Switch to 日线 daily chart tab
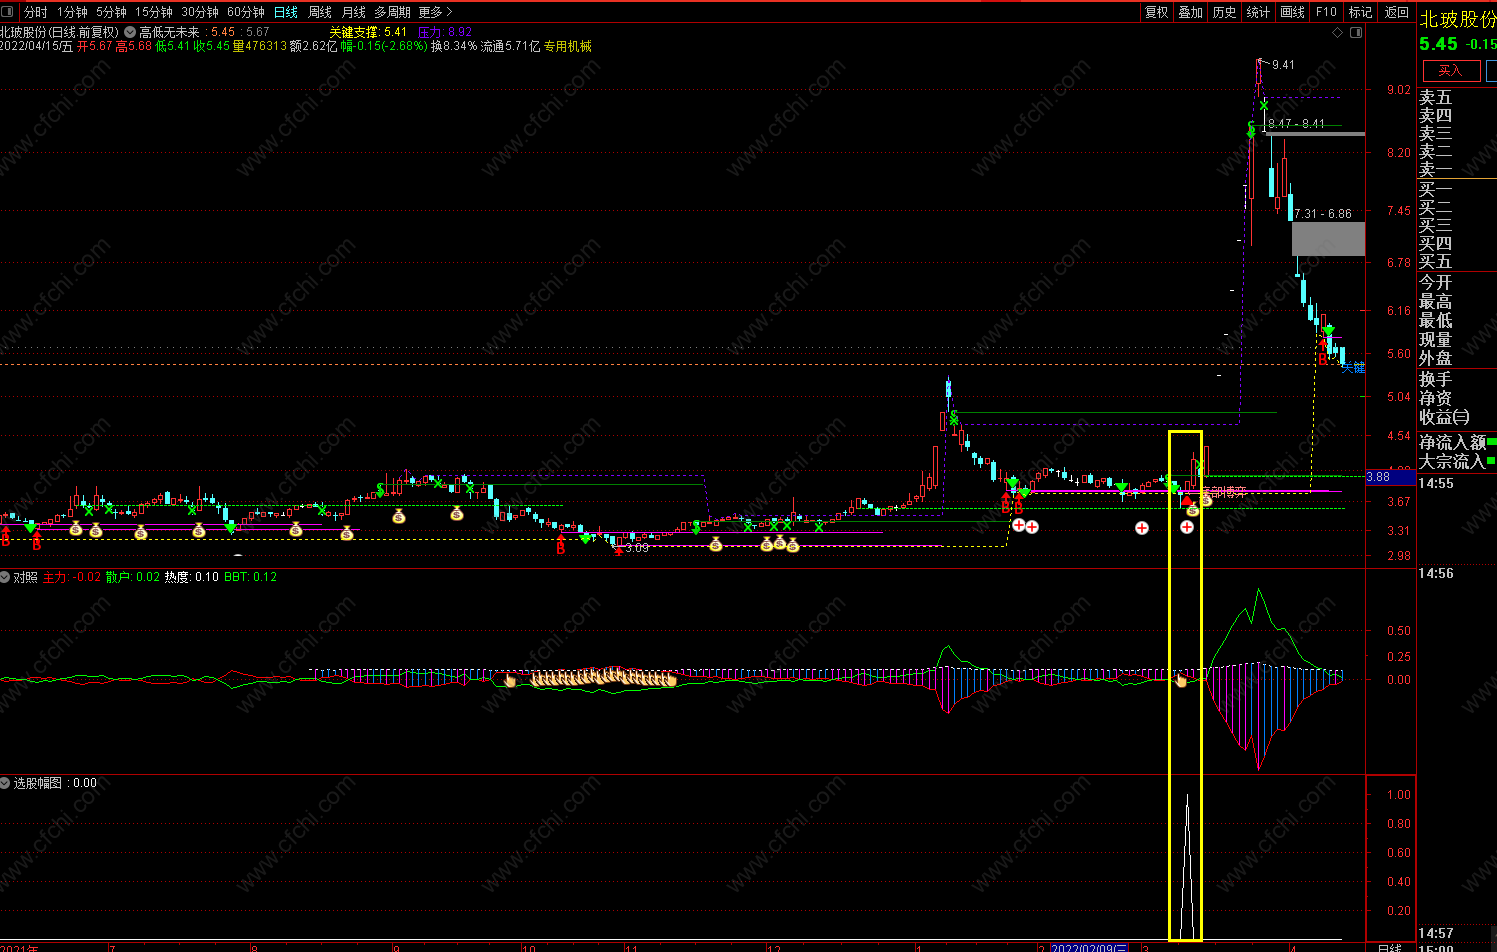The width and height of the screenshot is (1497, 952). (286, 12)
